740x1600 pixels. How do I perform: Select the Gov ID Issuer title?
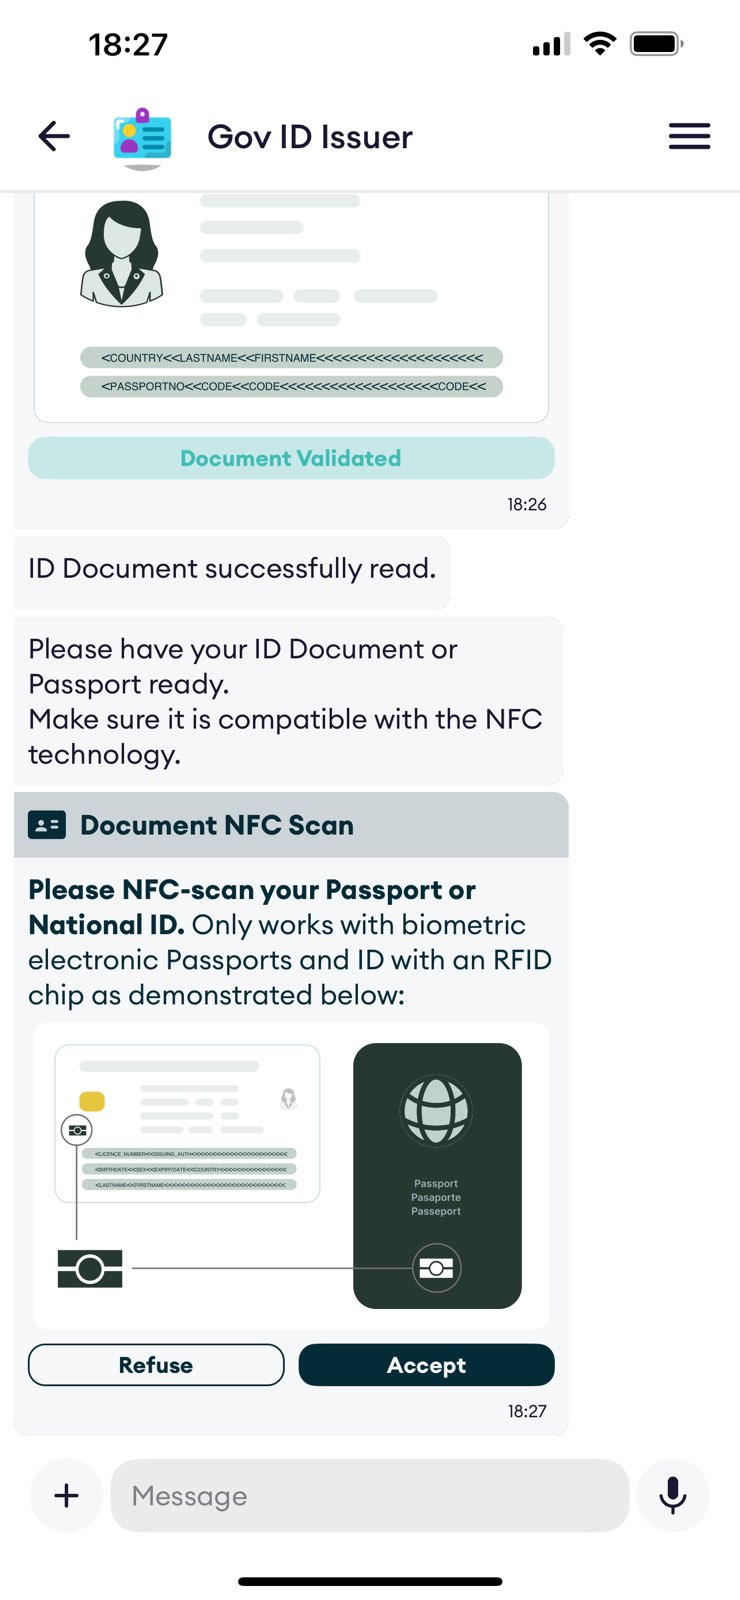point(310,137)
